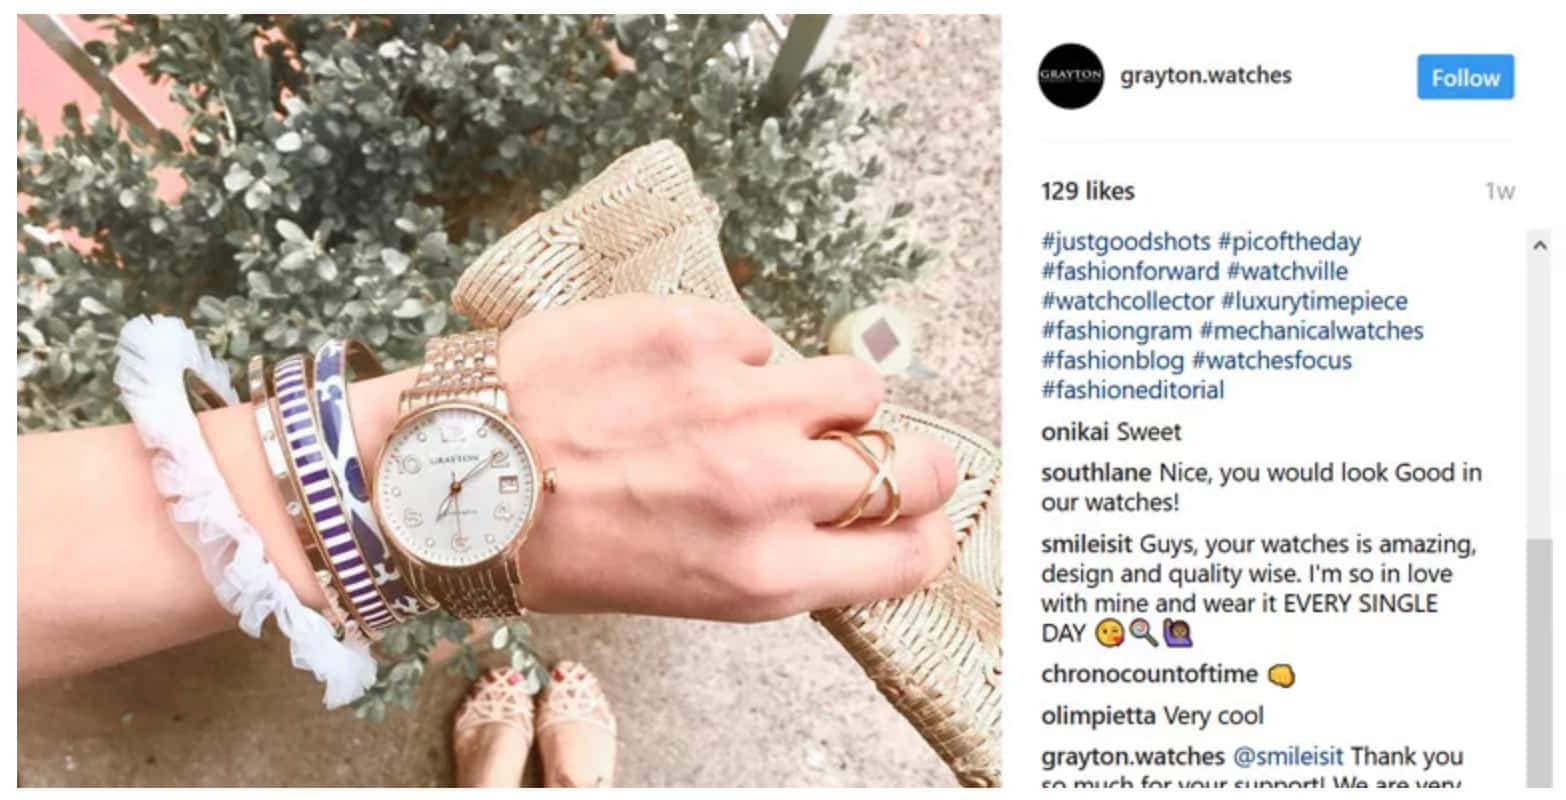
Task: Open the grayton.watches username at the top
Action: coord(1206,75)
